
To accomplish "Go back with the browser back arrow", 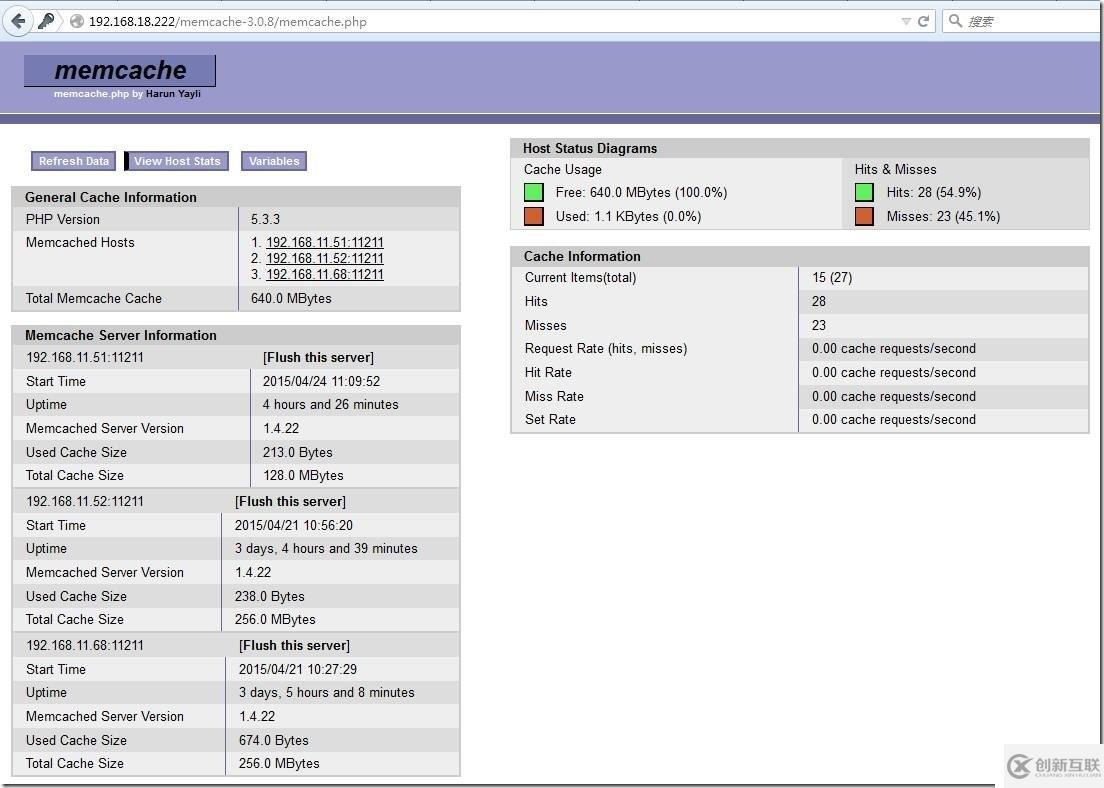I will pyautogui.click(x=18, y=21).
